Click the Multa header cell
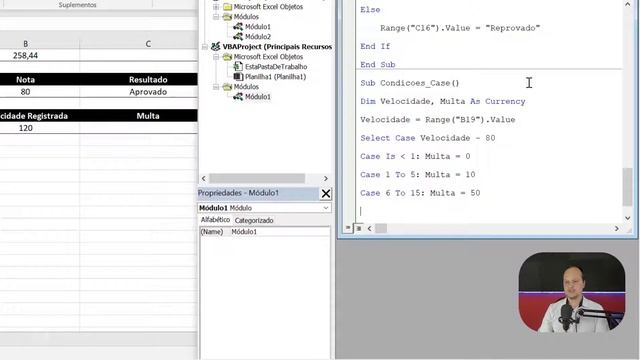 (x=148, y=116)
